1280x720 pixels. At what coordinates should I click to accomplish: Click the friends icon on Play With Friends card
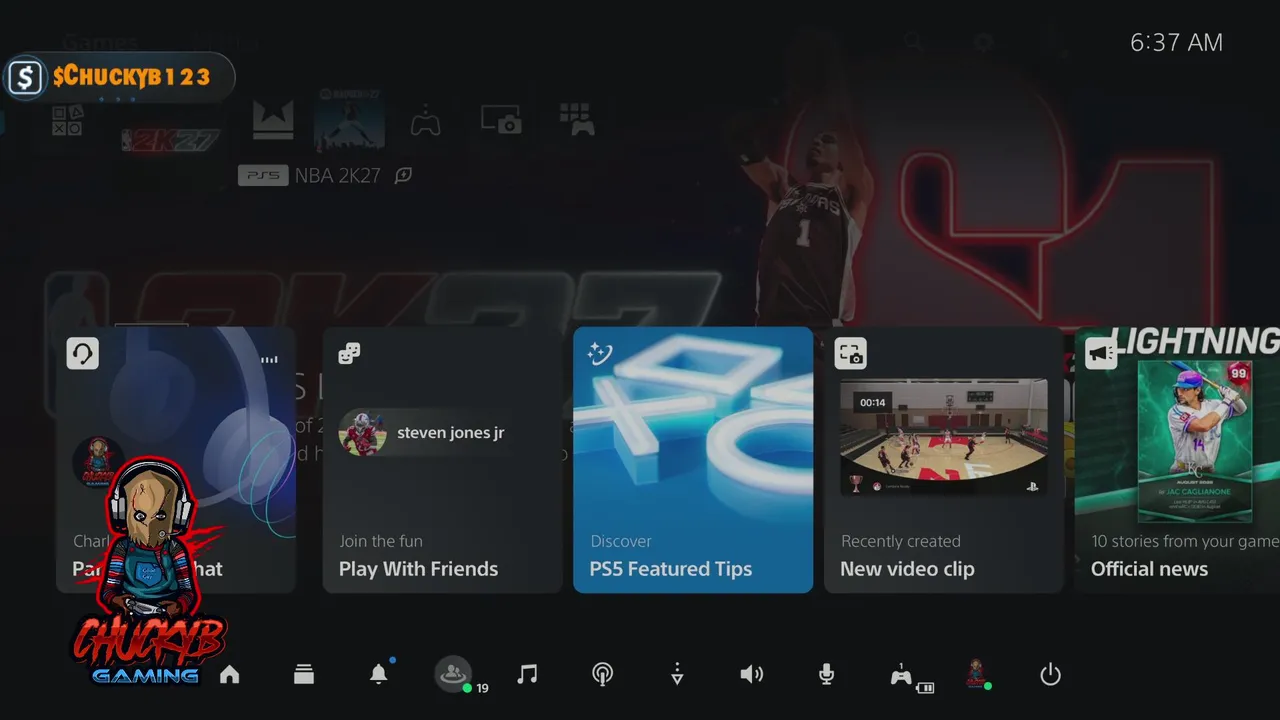(349, 353)
